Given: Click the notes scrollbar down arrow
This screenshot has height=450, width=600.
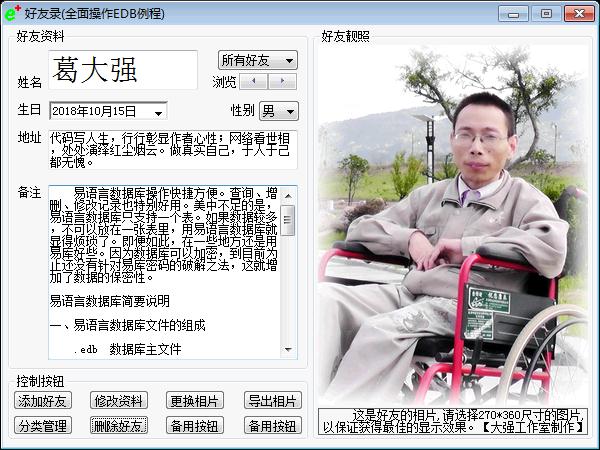Looking at the screenshot, I should [288, 351].
